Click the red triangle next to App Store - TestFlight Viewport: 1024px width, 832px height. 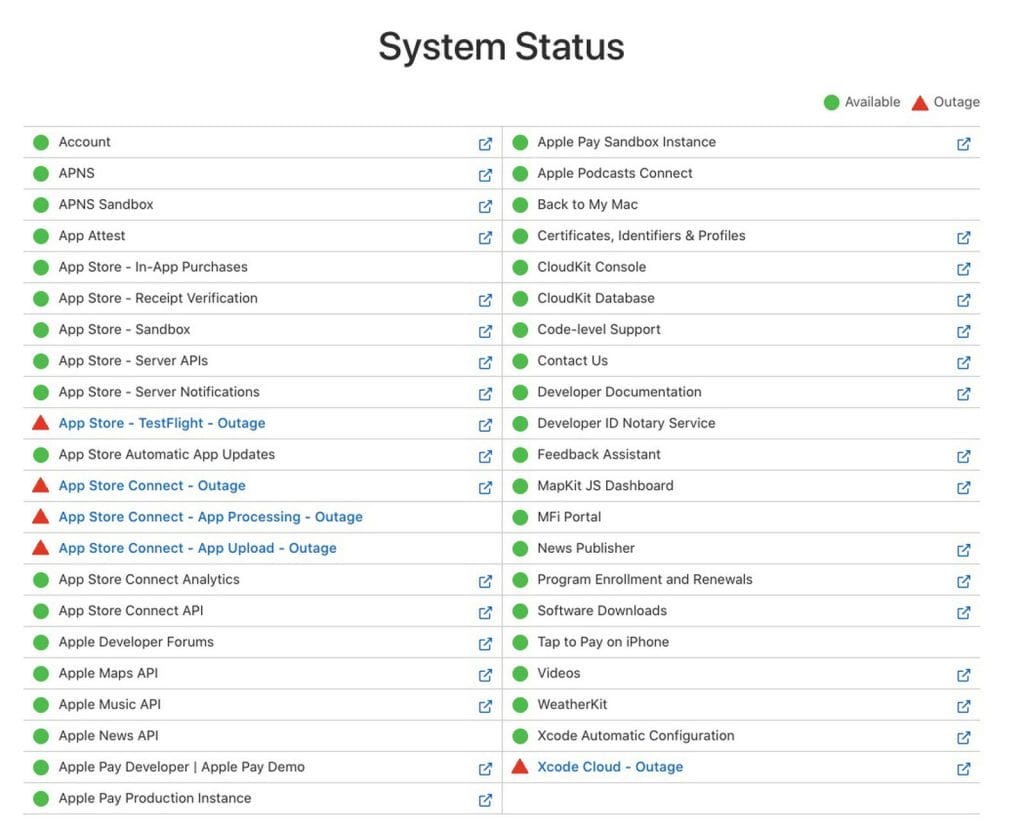[41, 423]
